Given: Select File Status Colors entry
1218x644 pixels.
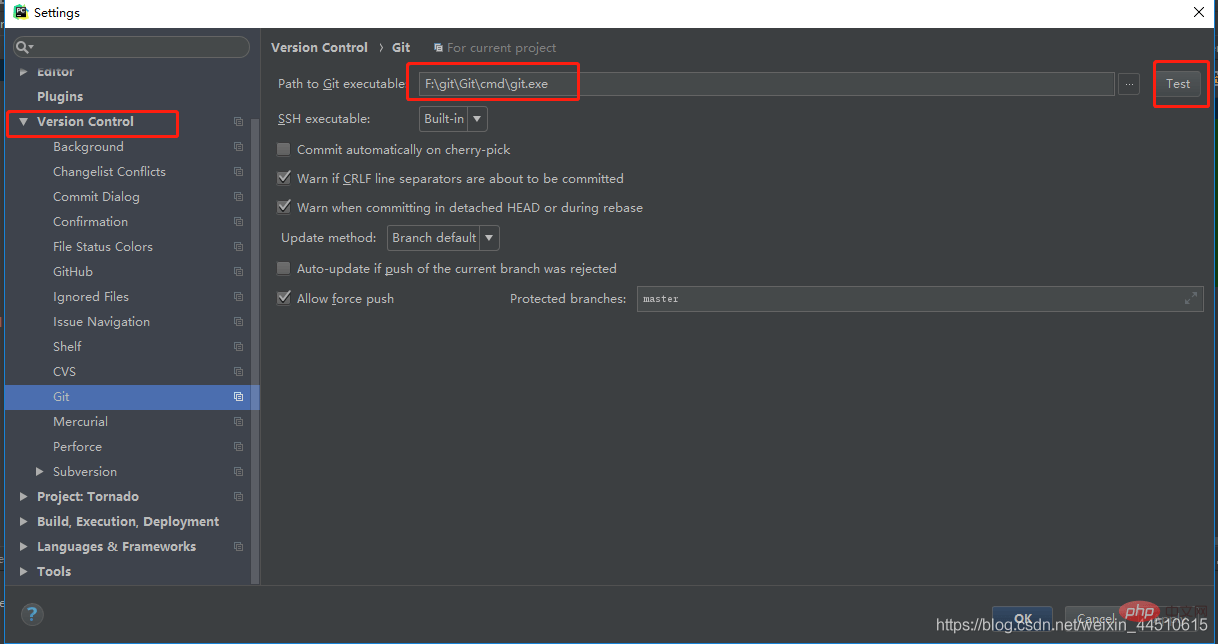Looking at the screenshot, I should click(x=103, y=247).
